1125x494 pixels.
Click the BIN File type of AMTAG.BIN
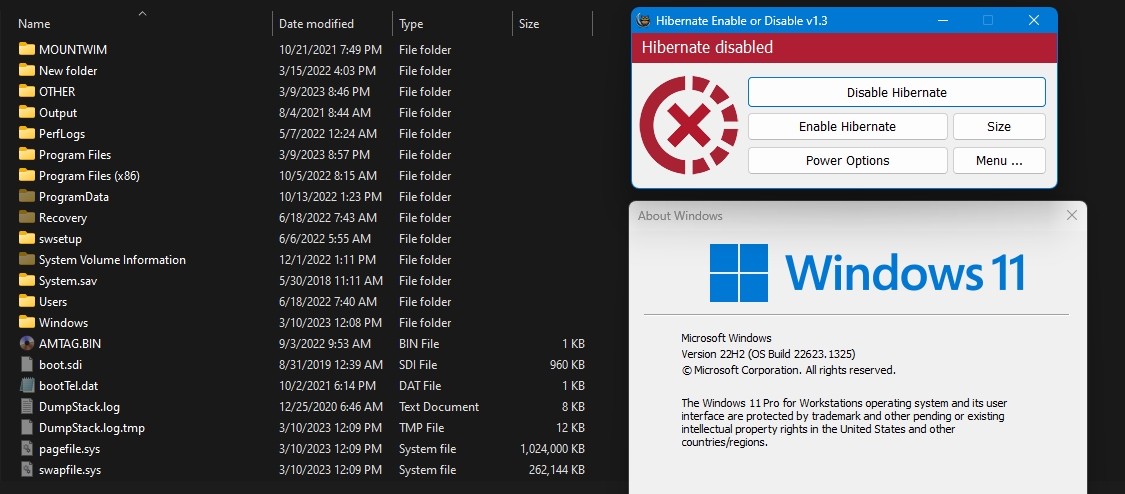point(419,343)
